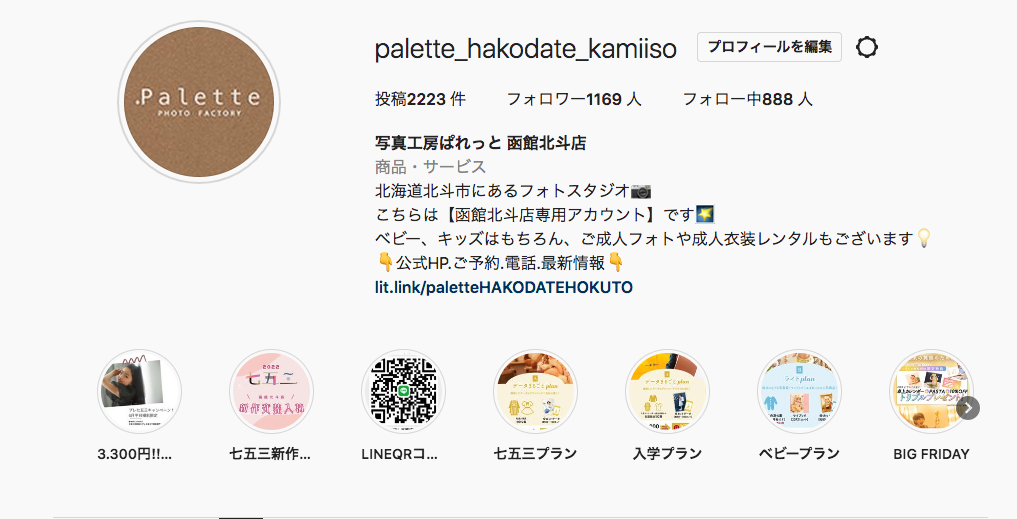Click the 写真工房ぱれっと 函館北斗店 name

[481, 143]
